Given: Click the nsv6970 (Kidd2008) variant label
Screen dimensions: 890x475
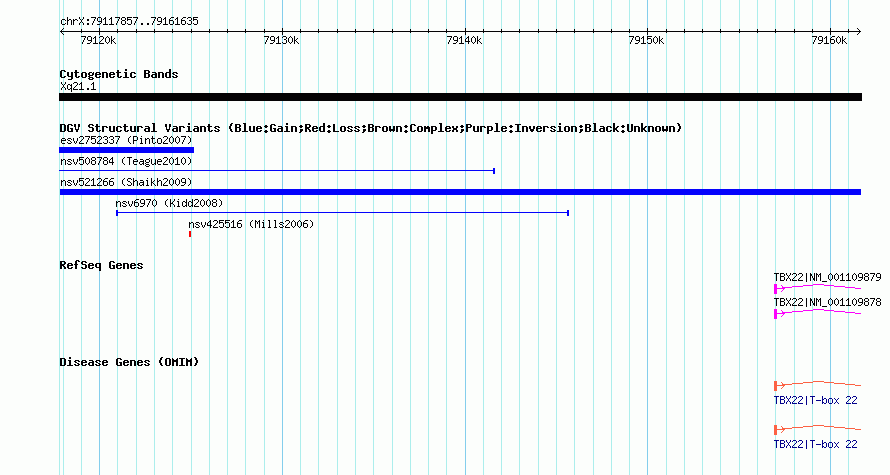Looking at the screenshot, I should [x=169, y=203].
